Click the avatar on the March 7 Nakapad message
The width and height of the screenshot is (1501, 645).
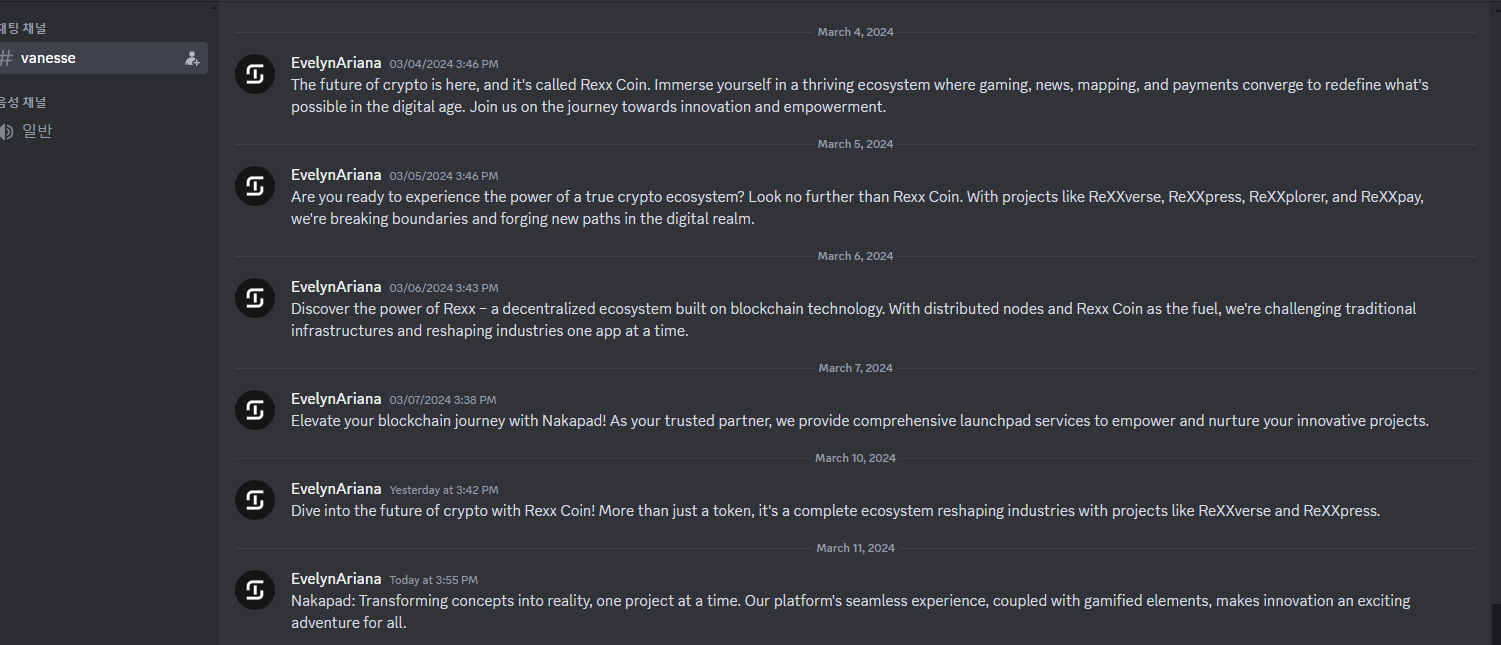tap(255, 410)
